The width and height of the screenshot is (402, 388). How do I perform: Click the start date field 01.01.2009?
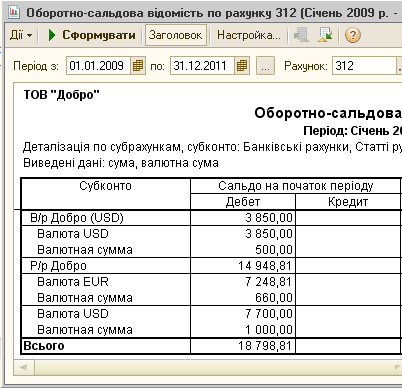click(x=98, y=66)
